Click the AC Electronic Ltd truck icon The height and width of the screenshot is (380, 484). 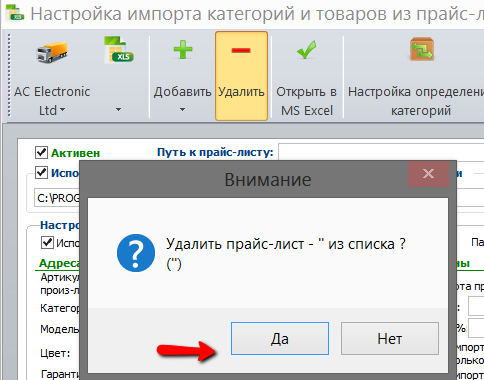click(52, 52)
